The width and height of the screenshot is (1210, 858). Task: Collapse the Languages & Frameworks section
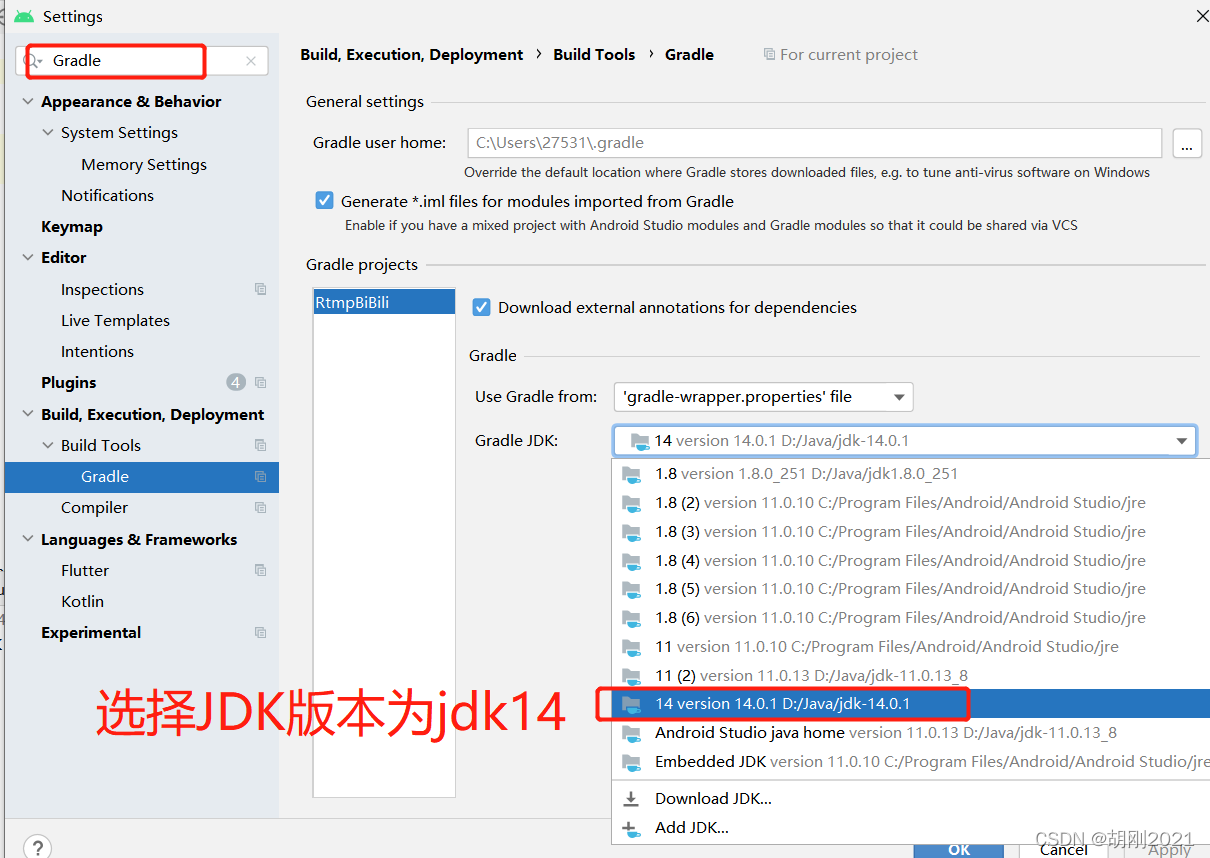(28, 539)
